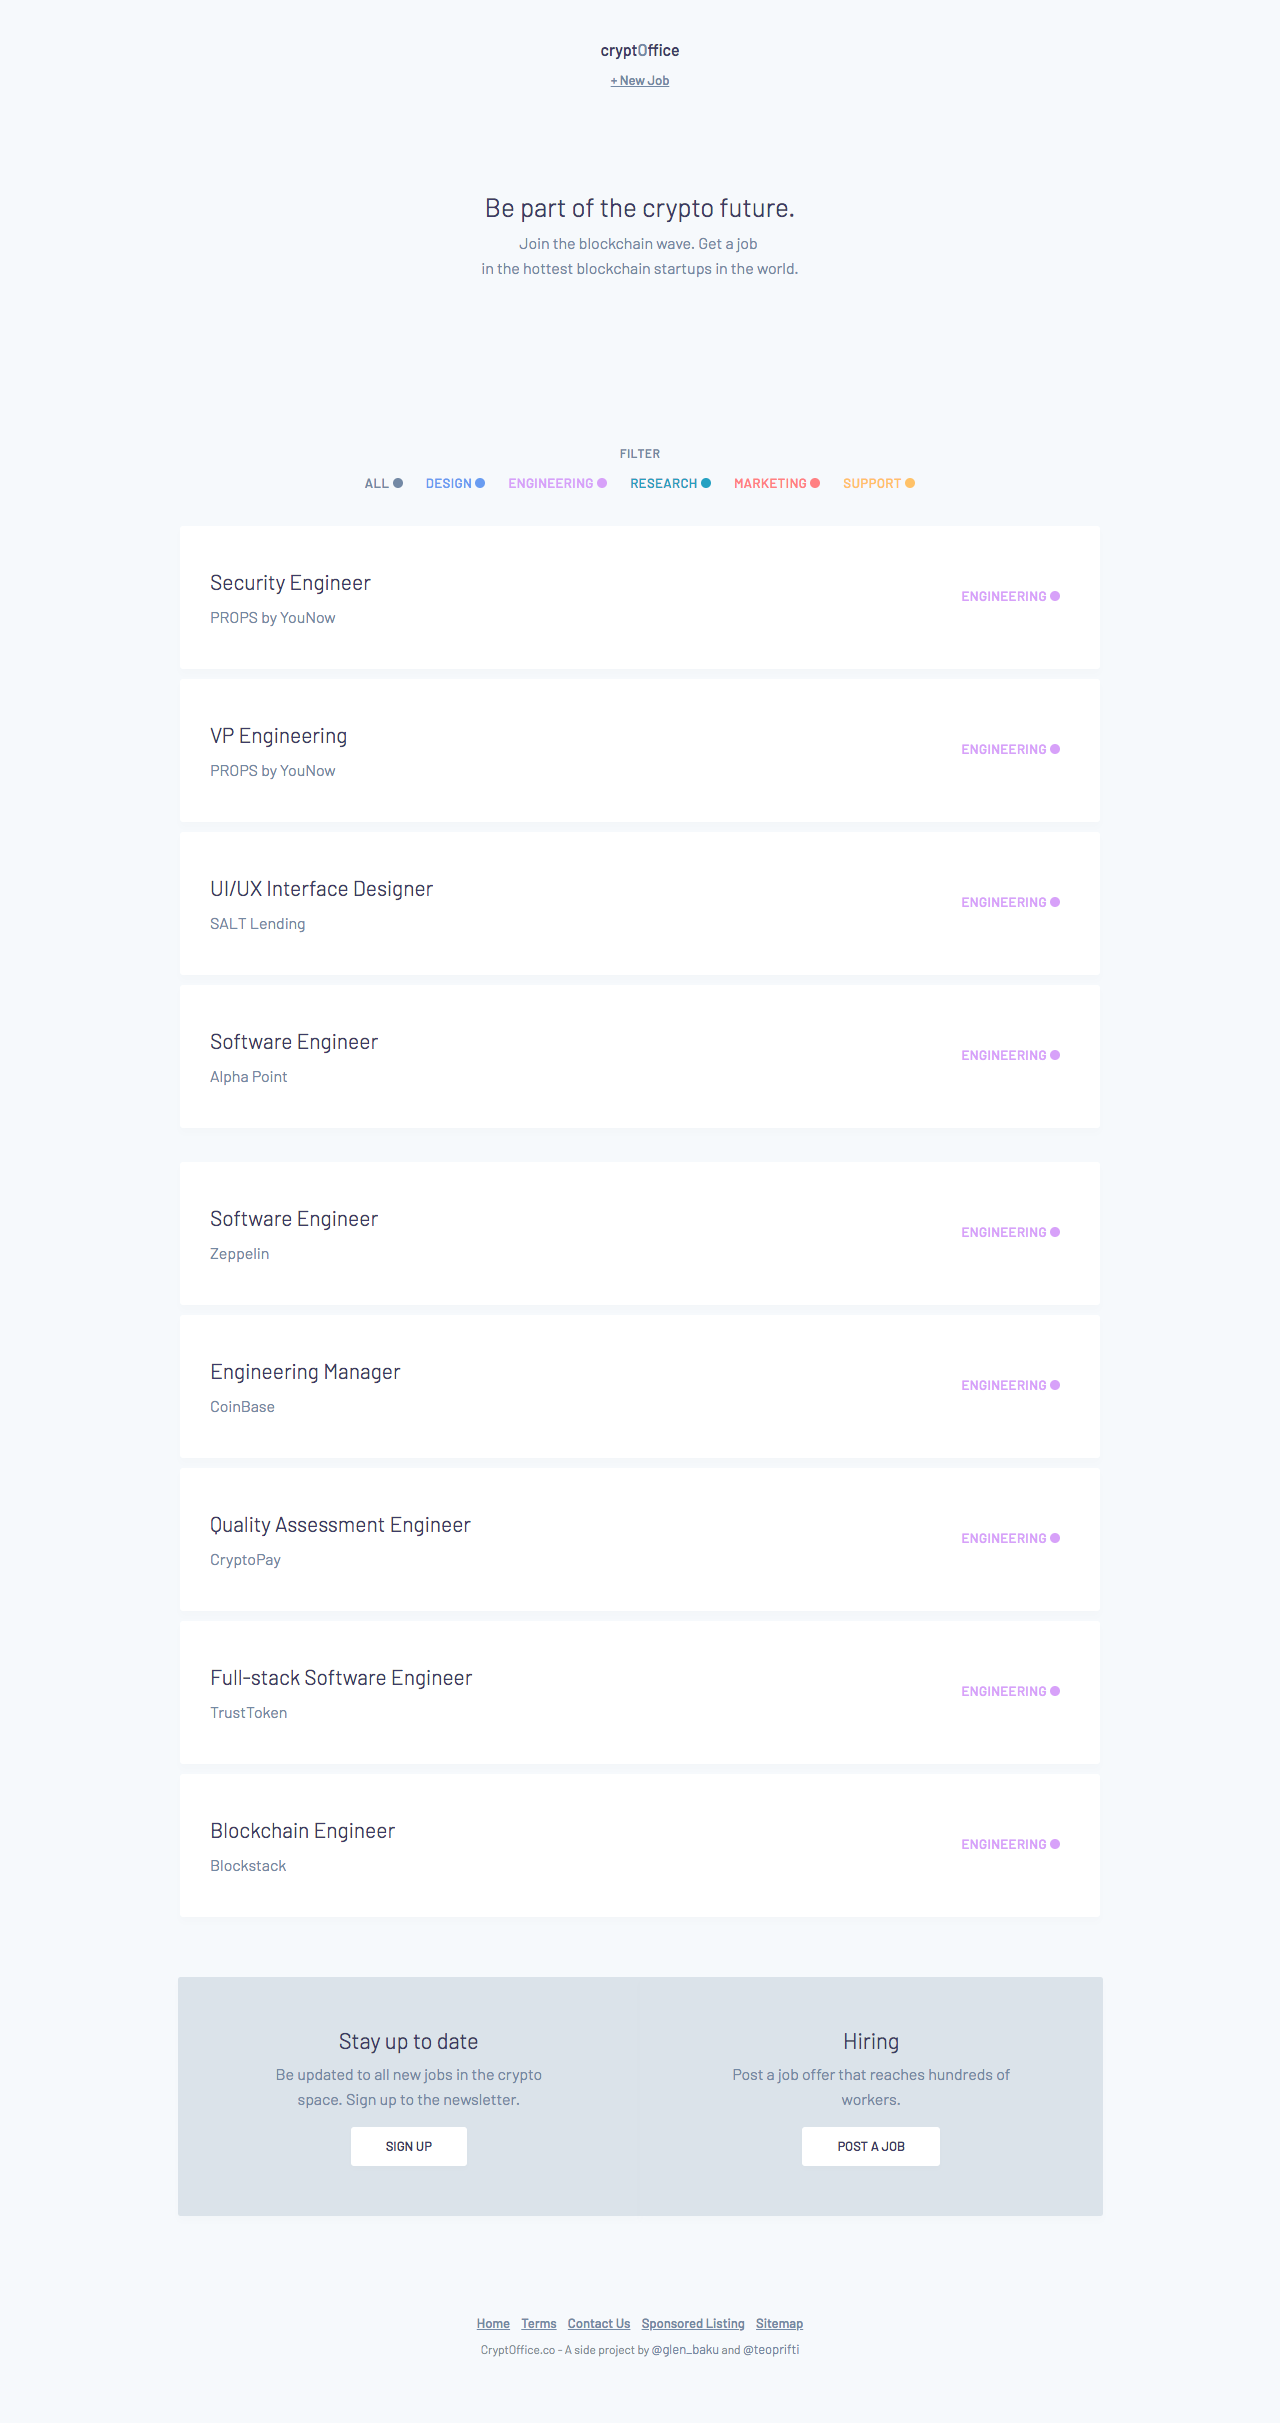The height and width of the screenshot is (2423, 1280).
Task: Select the gray ALL filter dot icon
Action: 397,483
